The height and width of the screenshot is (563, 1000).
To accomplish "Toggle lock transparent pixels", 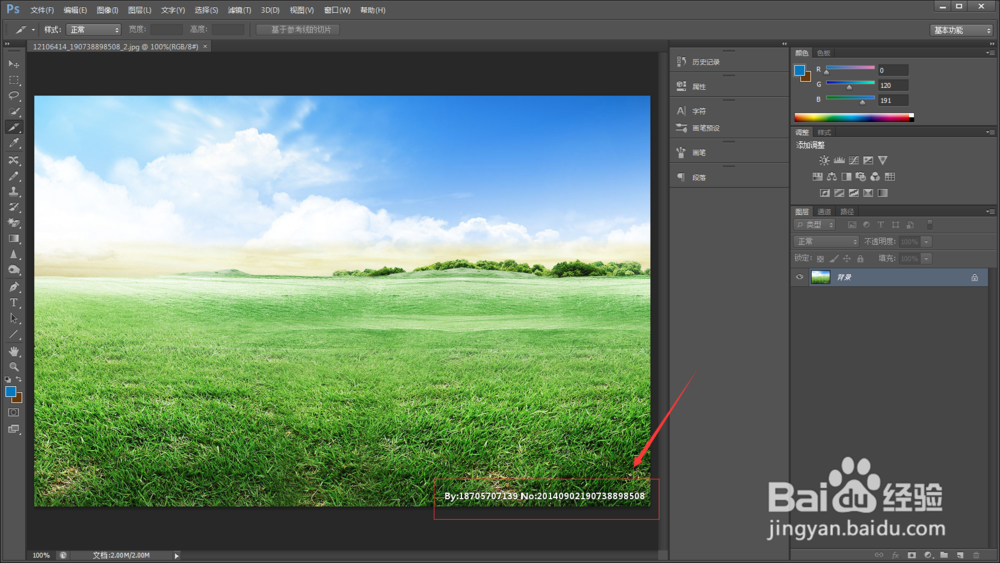I will pos(820,259).
